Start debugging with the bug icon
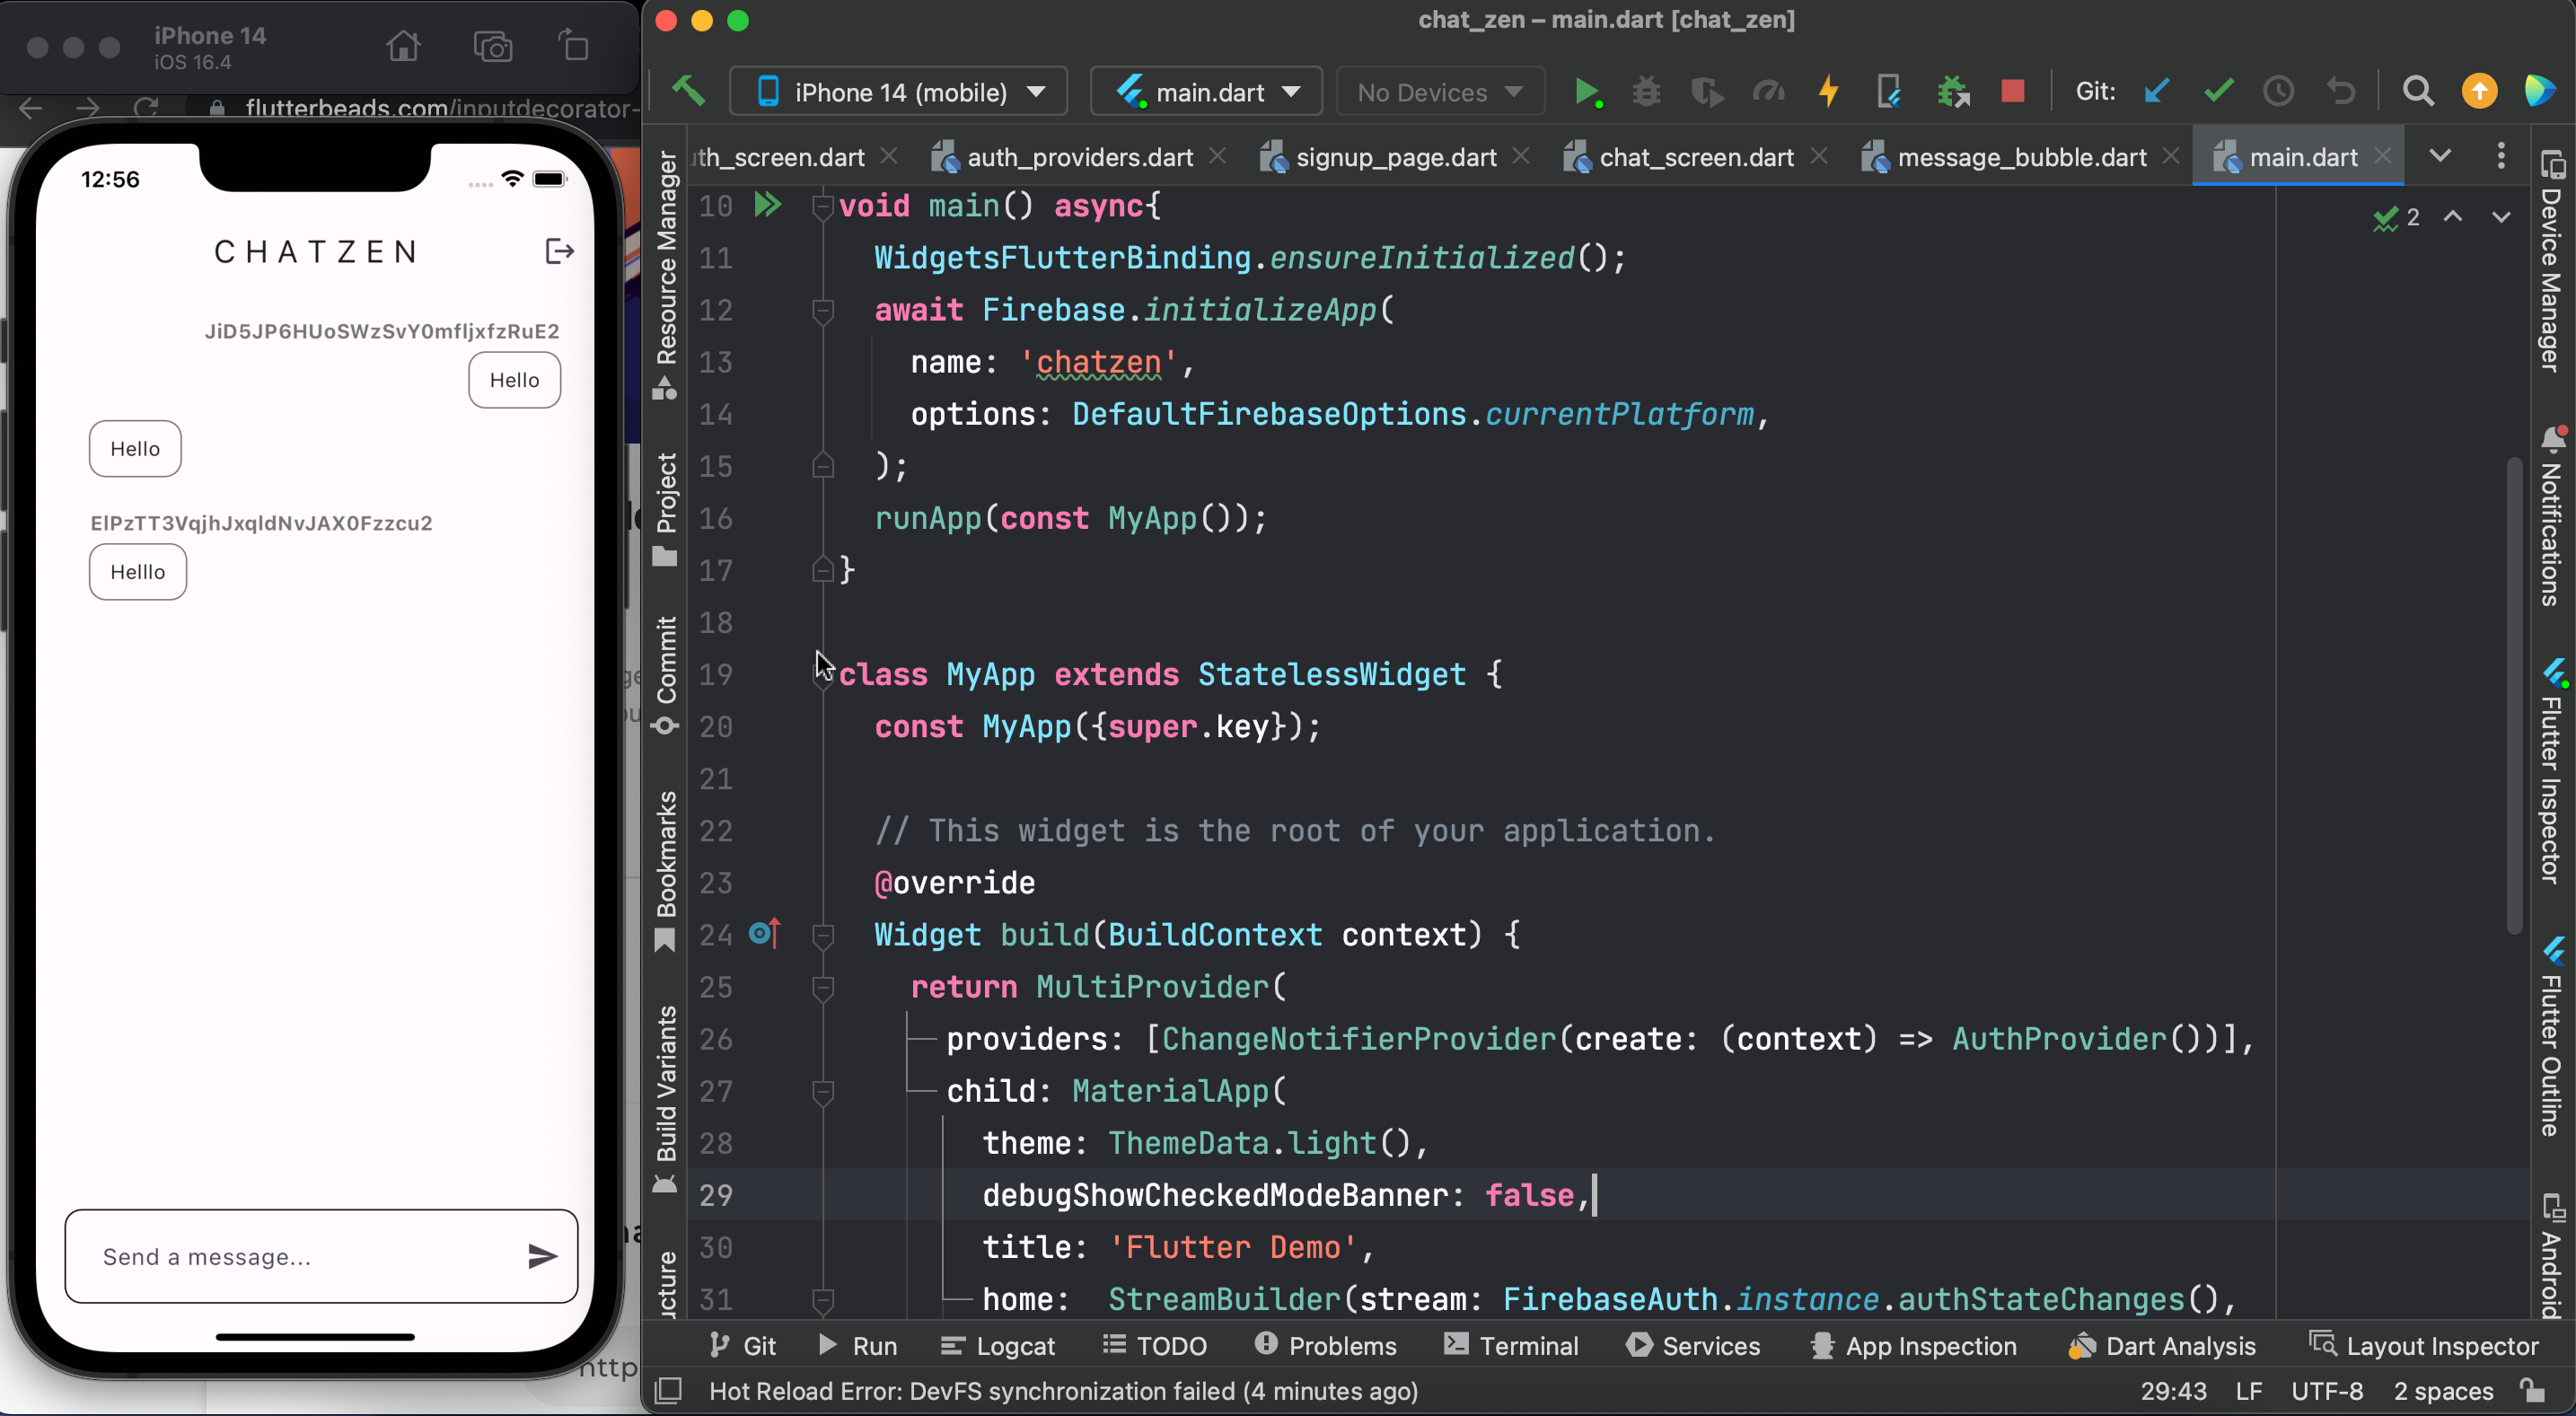This screenshot has height=1416, width=2576. (x=1646, y=92)
